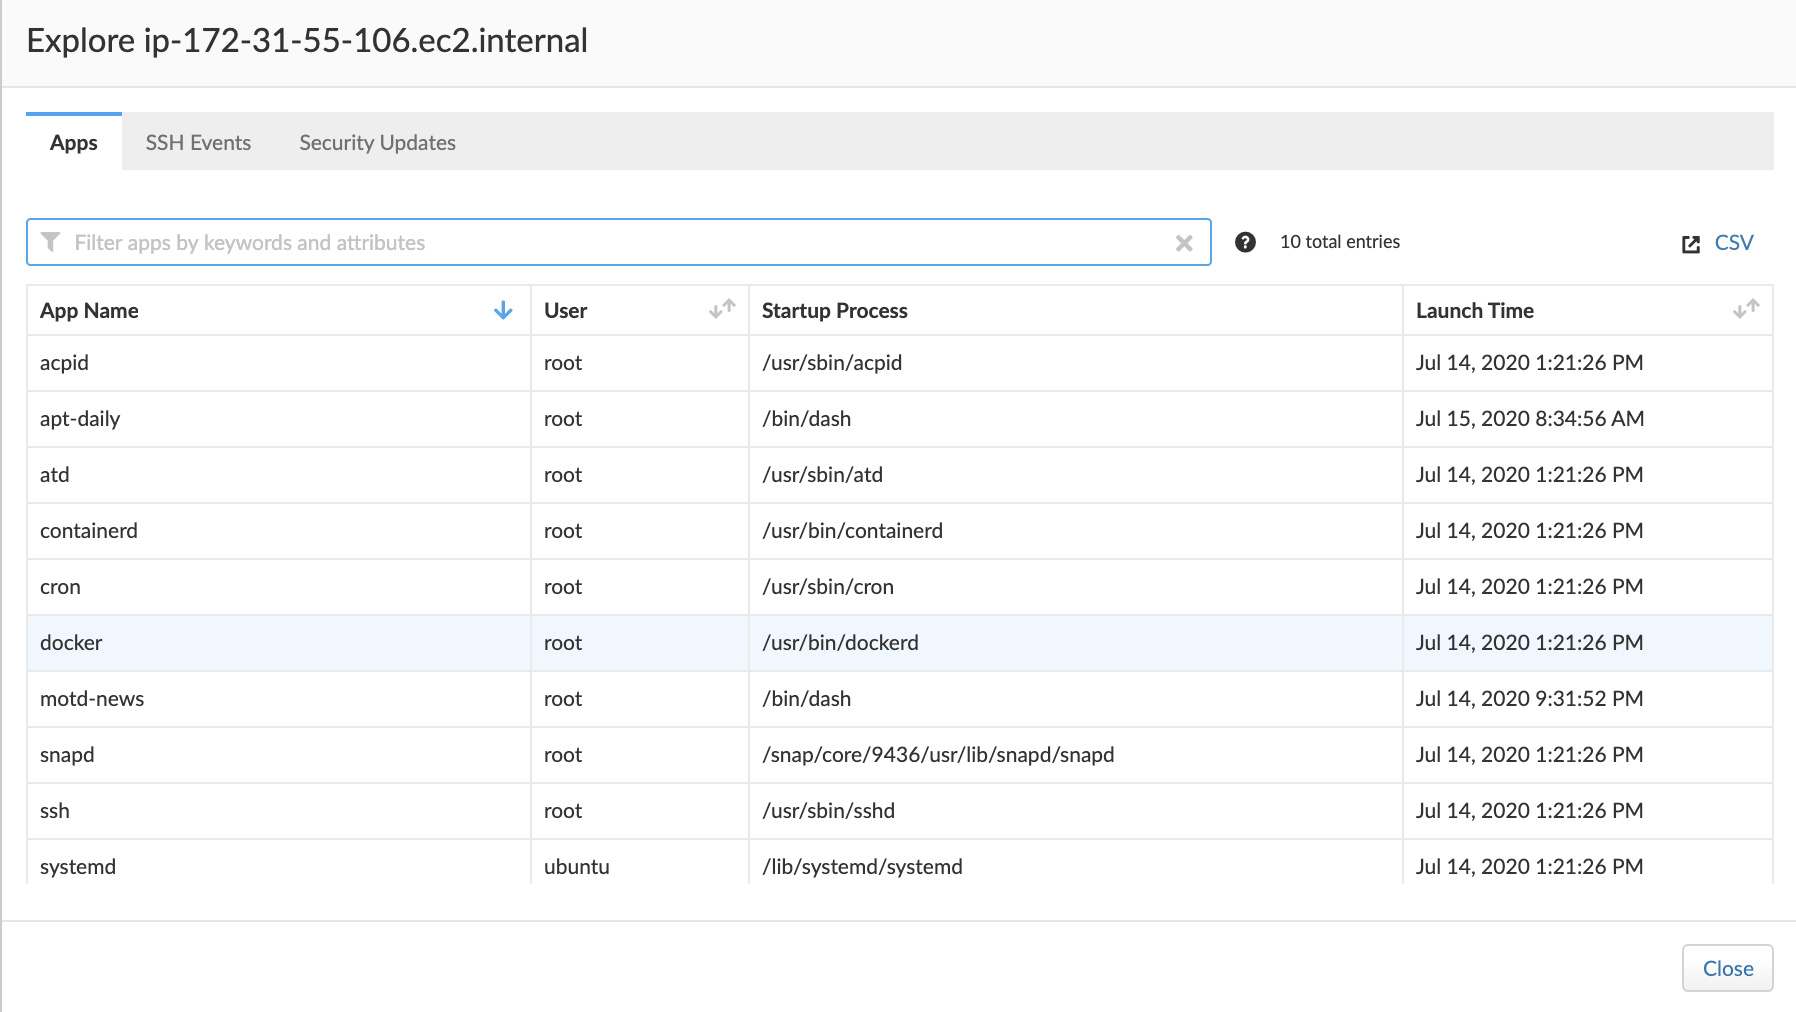Click /usr/sbin/acpid startup process
This screenshot has width=1796, height=1012.
[x=832, y=363]
